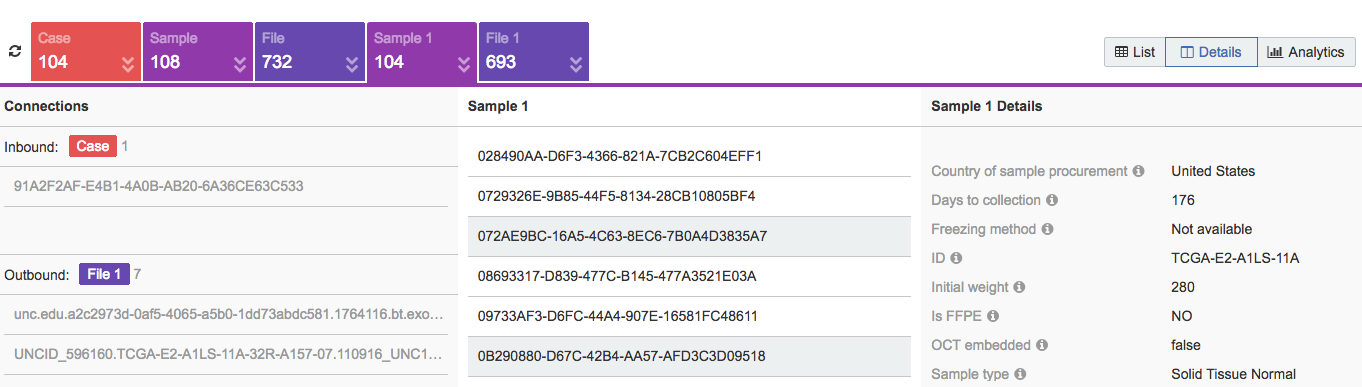Click Sample type info icon

point(1020,374)
